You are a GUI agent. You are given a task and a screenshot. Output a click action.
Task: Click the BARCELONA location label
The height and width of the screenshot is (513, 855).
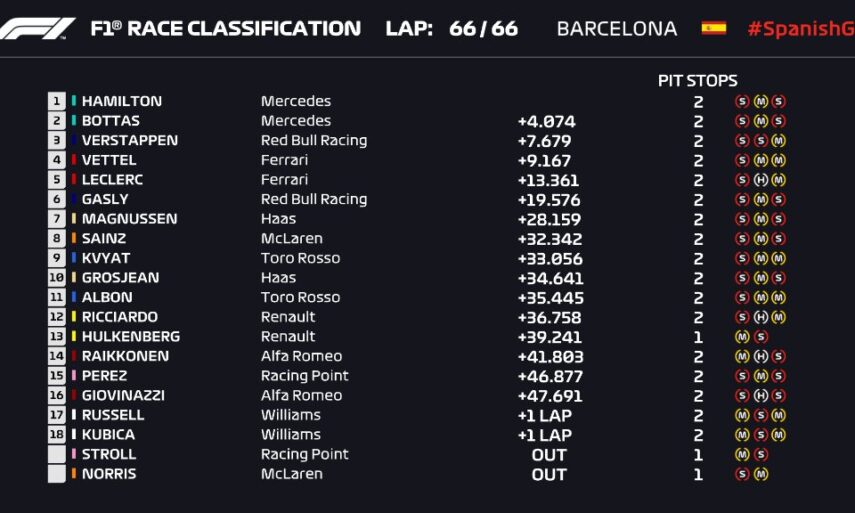616,28
